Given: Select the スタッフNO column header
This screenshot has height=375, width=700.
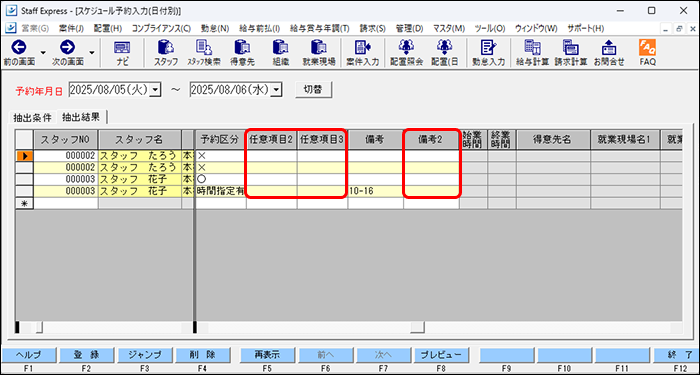Looking at the screenshot, I should tap(66, 140).
